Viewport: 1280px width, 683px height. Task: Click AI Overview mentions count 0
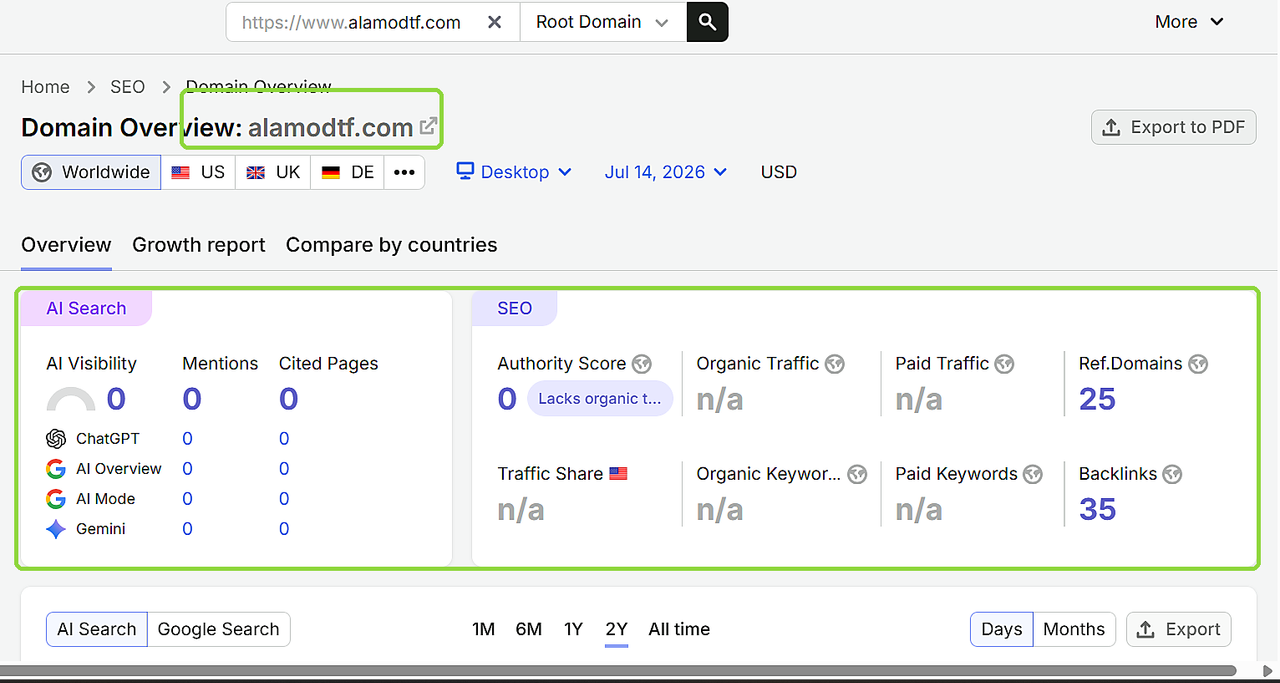point(187,469)
